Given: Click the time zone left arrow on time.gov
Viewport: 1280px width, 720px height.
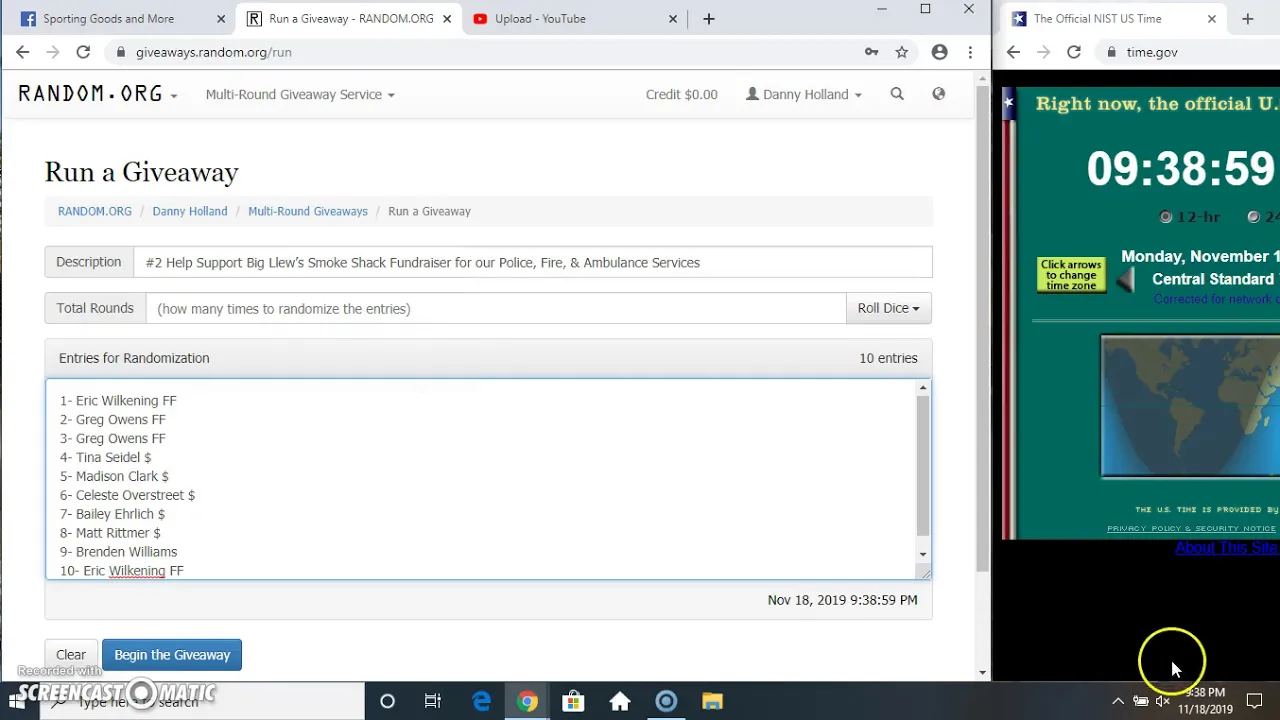Looking at the screenshot, I should (x=1125, y=281).
